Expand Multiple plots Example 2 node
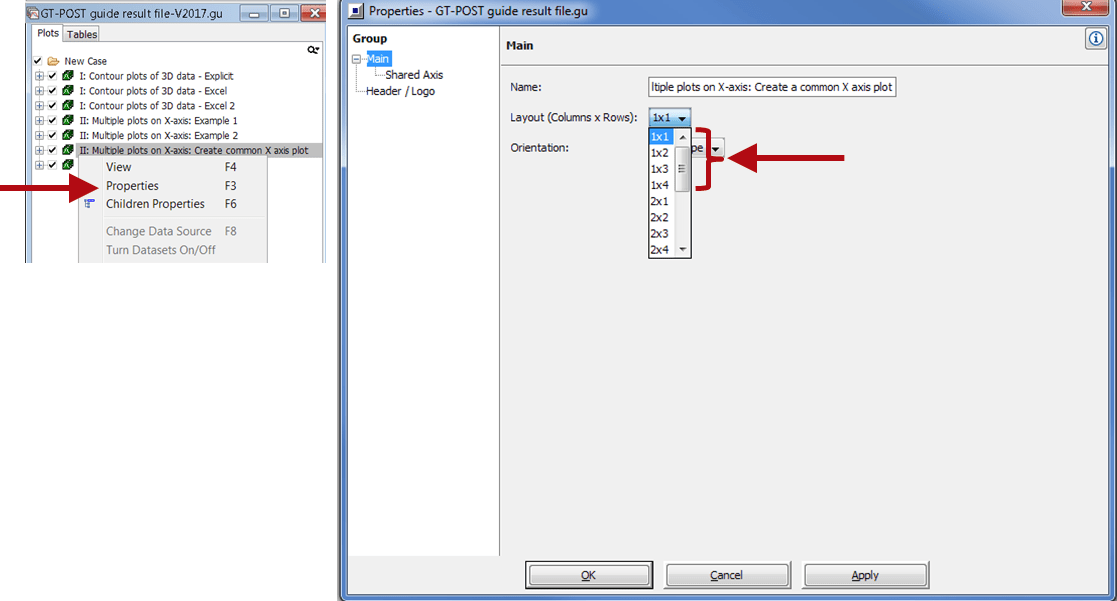Viewport: 1117px width, 601px height. click(x=39, y=135)
